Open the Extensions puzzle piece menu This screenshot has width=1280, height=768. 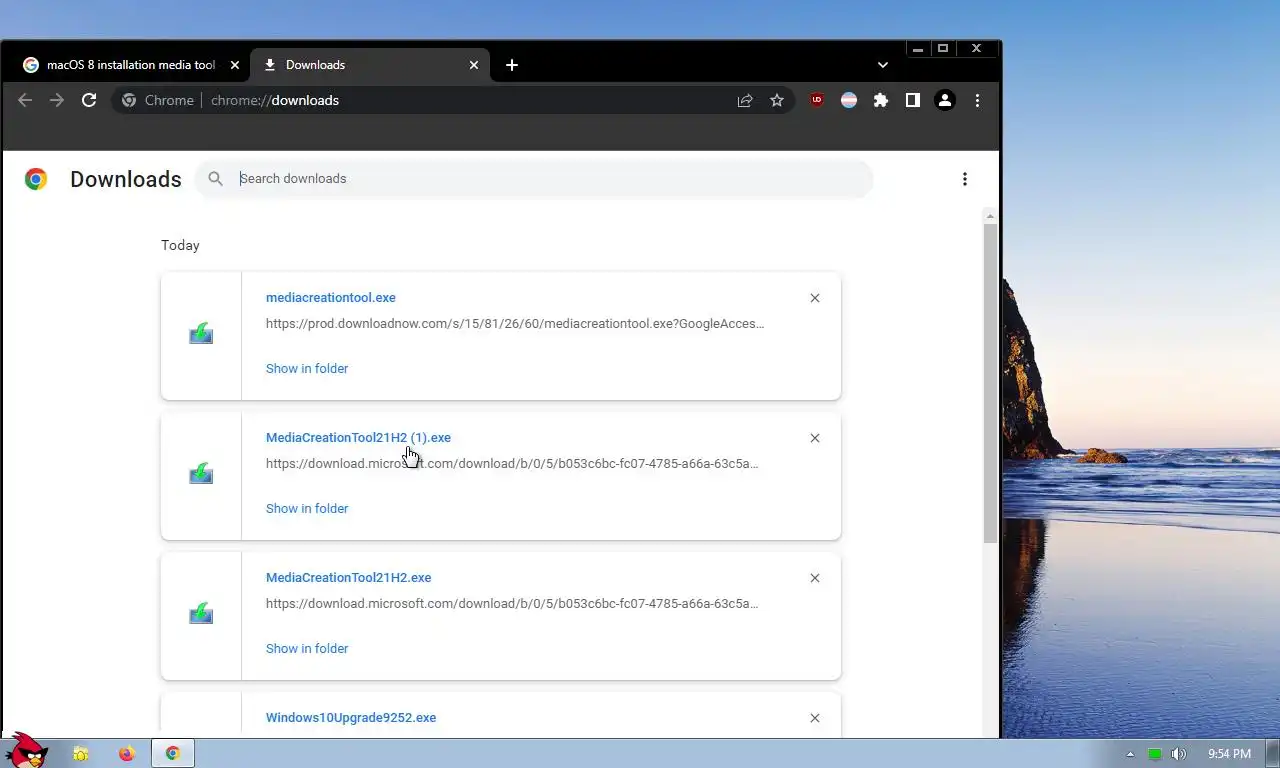pos(881,100)
